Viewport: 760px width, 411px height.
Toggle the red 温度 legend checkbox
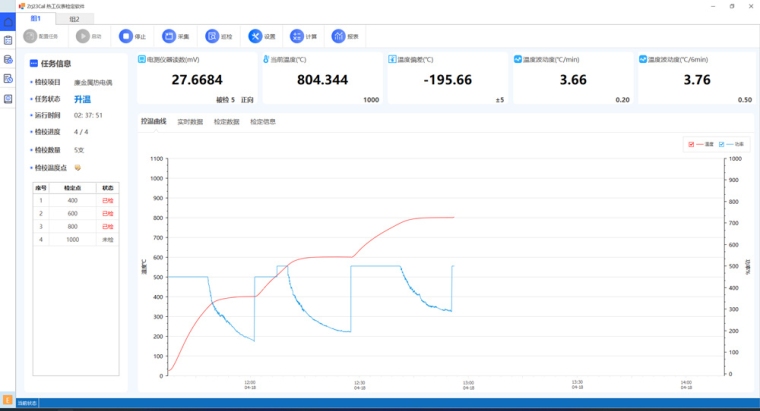pos(691,144)
